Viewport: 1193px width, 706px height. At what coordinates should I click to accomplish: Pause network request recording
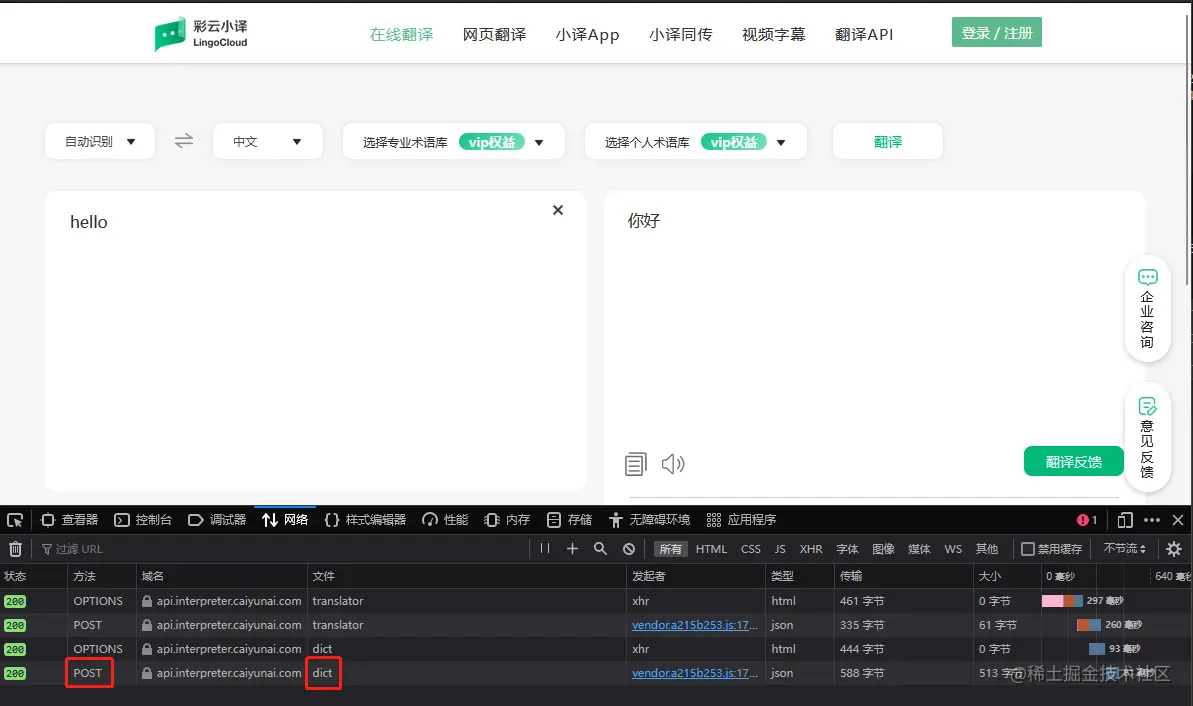point(544,548)
